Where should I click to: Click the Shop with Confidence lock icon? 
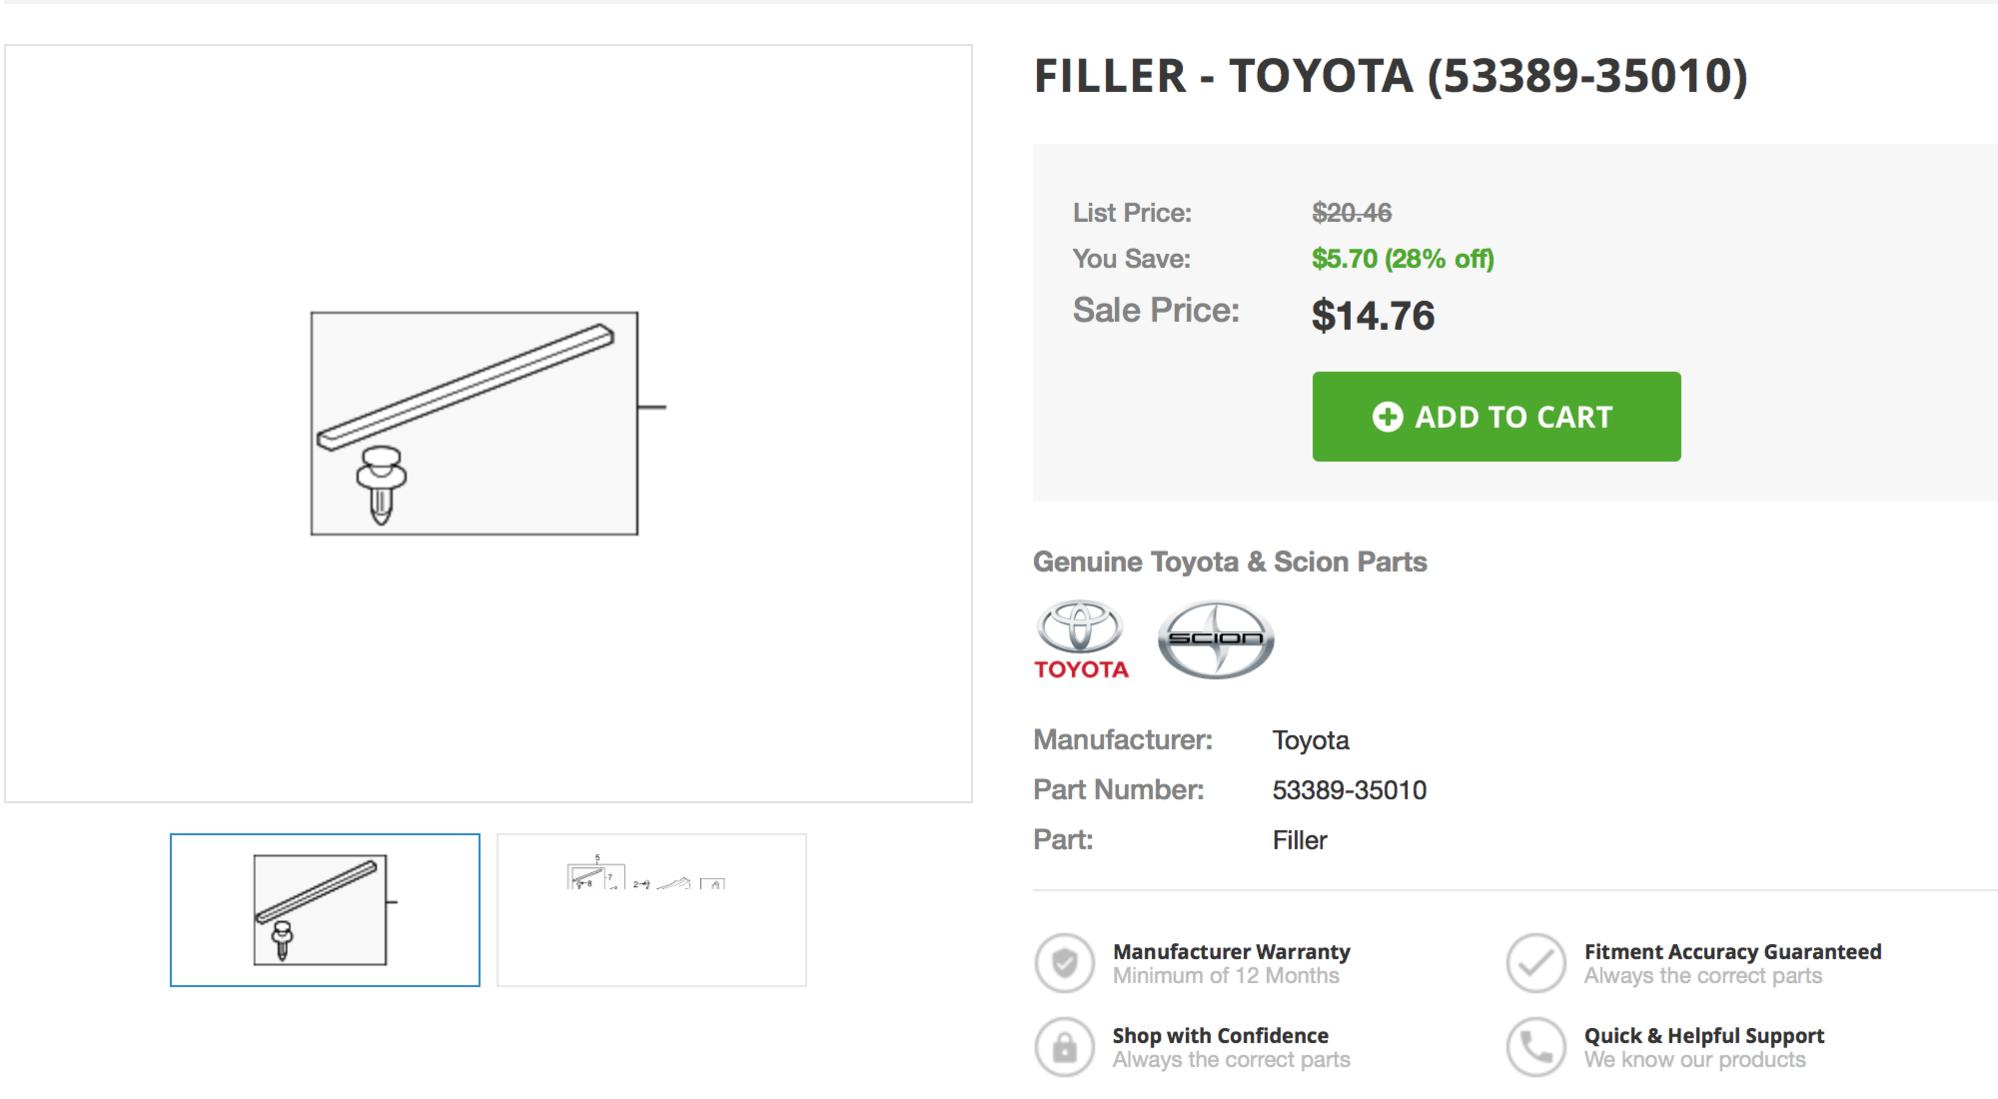click(1065, 1047)
